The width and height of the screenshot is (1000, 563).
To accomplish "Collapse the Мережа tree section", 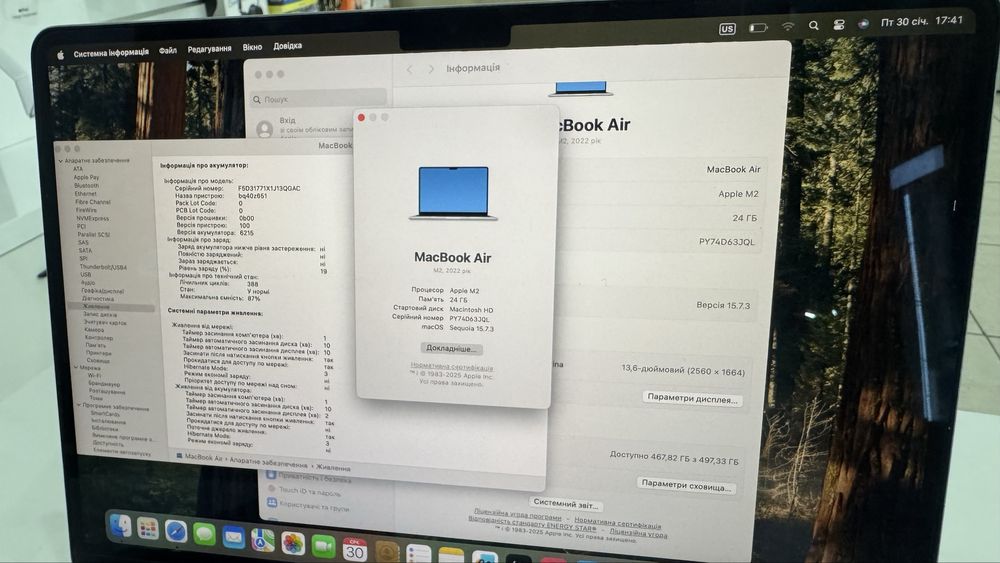I will (76, 367).
